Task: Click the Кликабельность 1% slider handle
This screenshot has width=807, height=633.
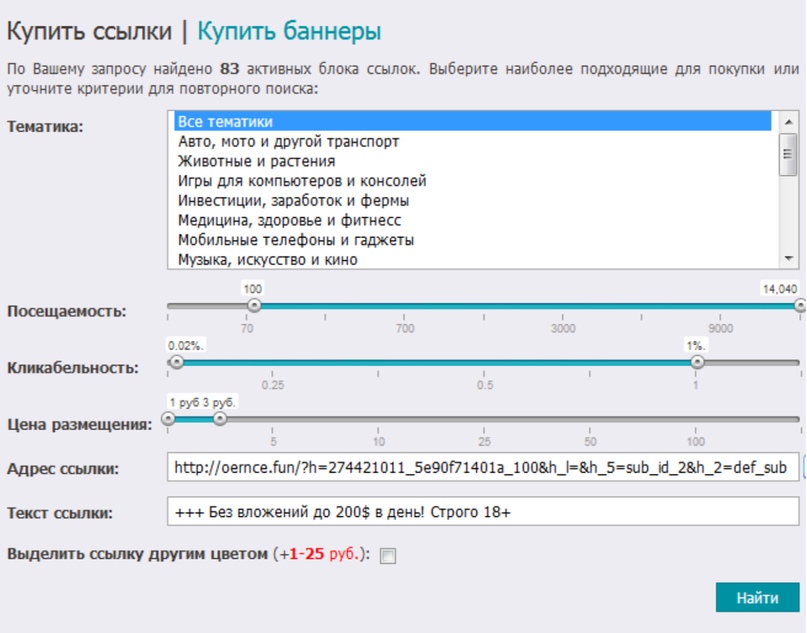Action: (x=697, y=363)
